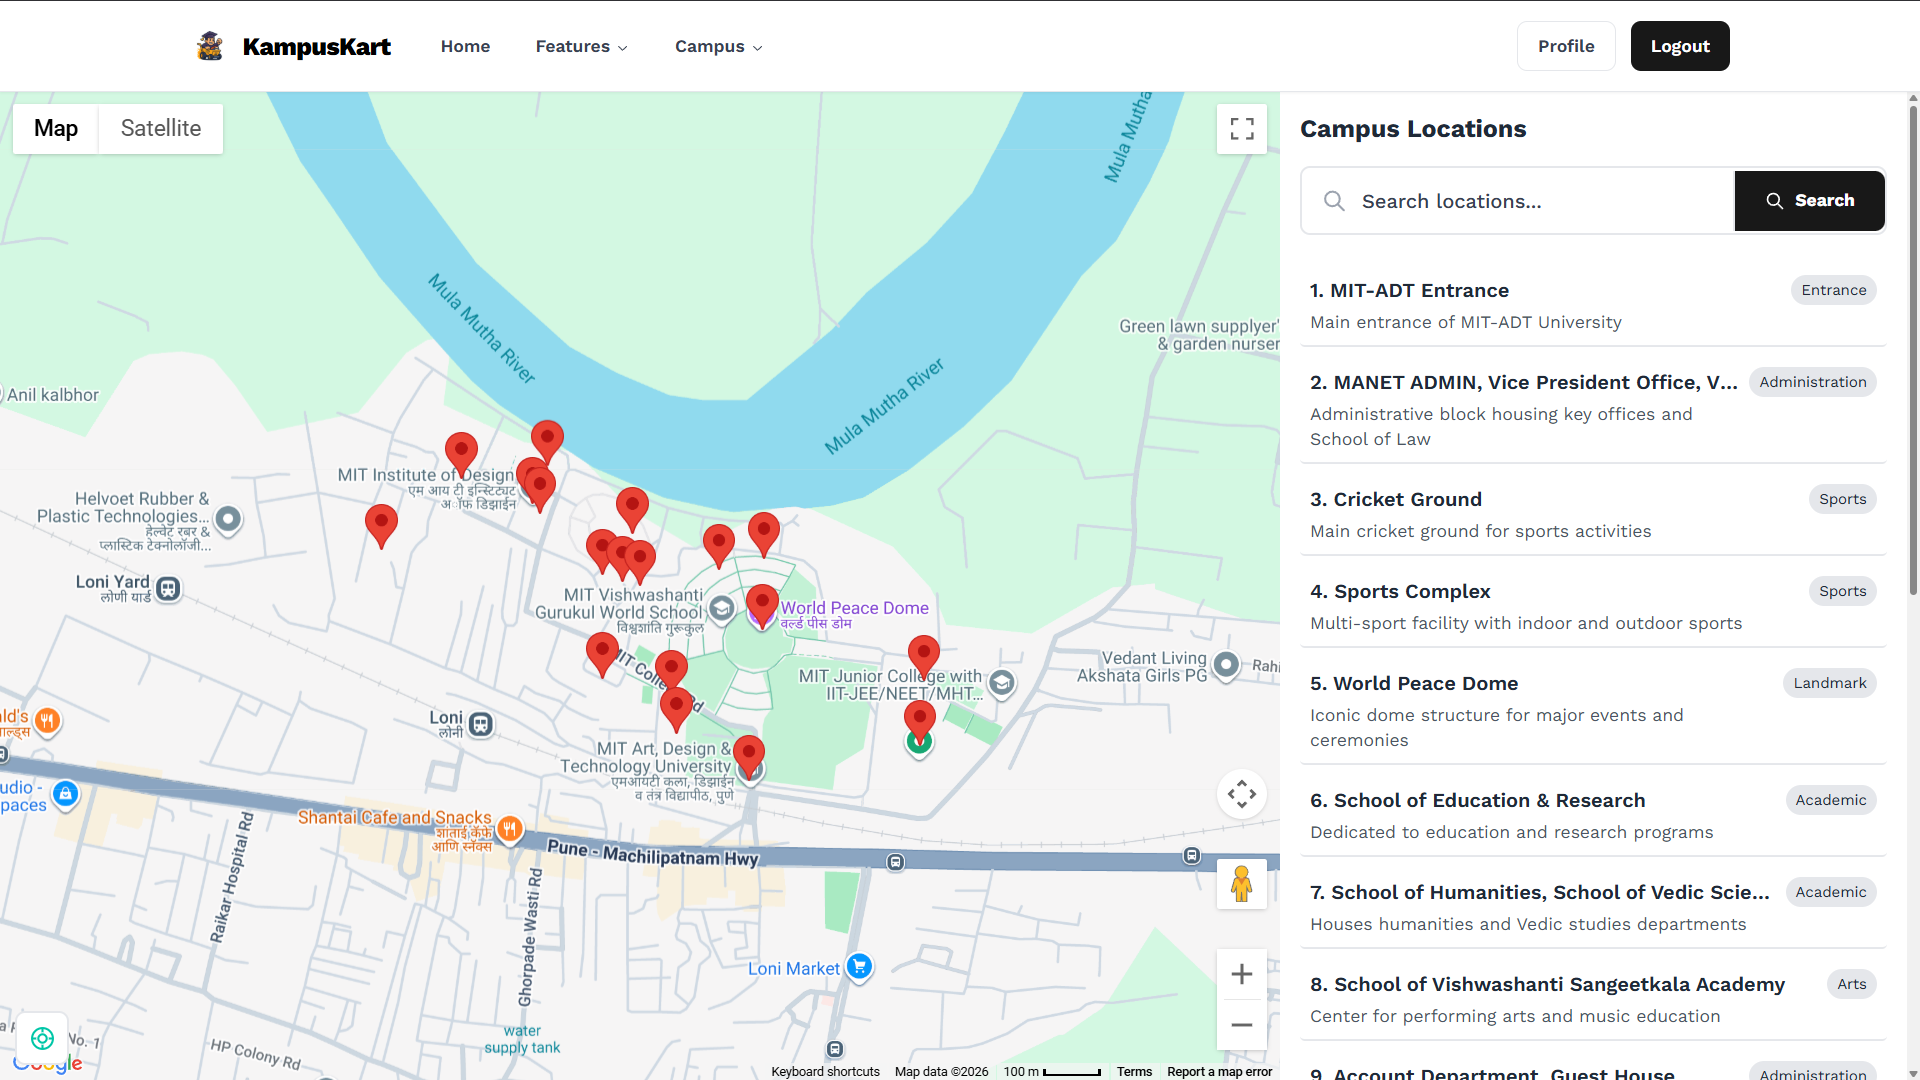This screenshot has width=1920, height=1080.
Task: Click Report a map error link
Action: click(1219, 1071)
